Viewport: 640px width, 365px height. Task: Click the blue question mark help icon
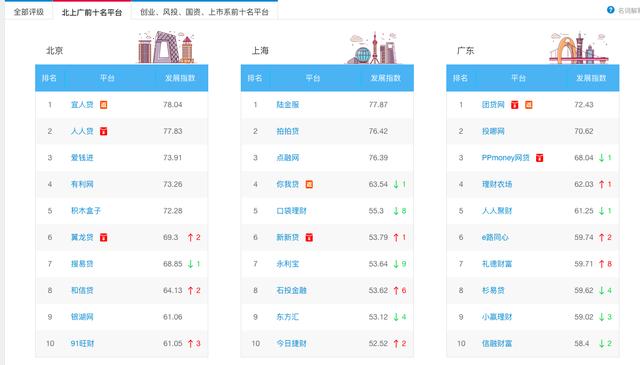click(611, 10)
